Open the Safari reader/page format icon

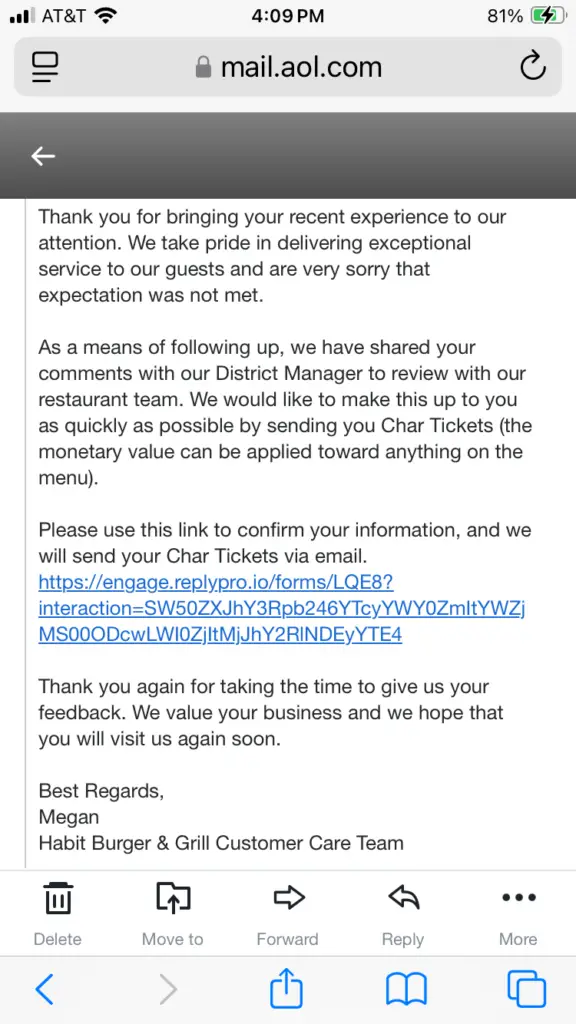44,67
